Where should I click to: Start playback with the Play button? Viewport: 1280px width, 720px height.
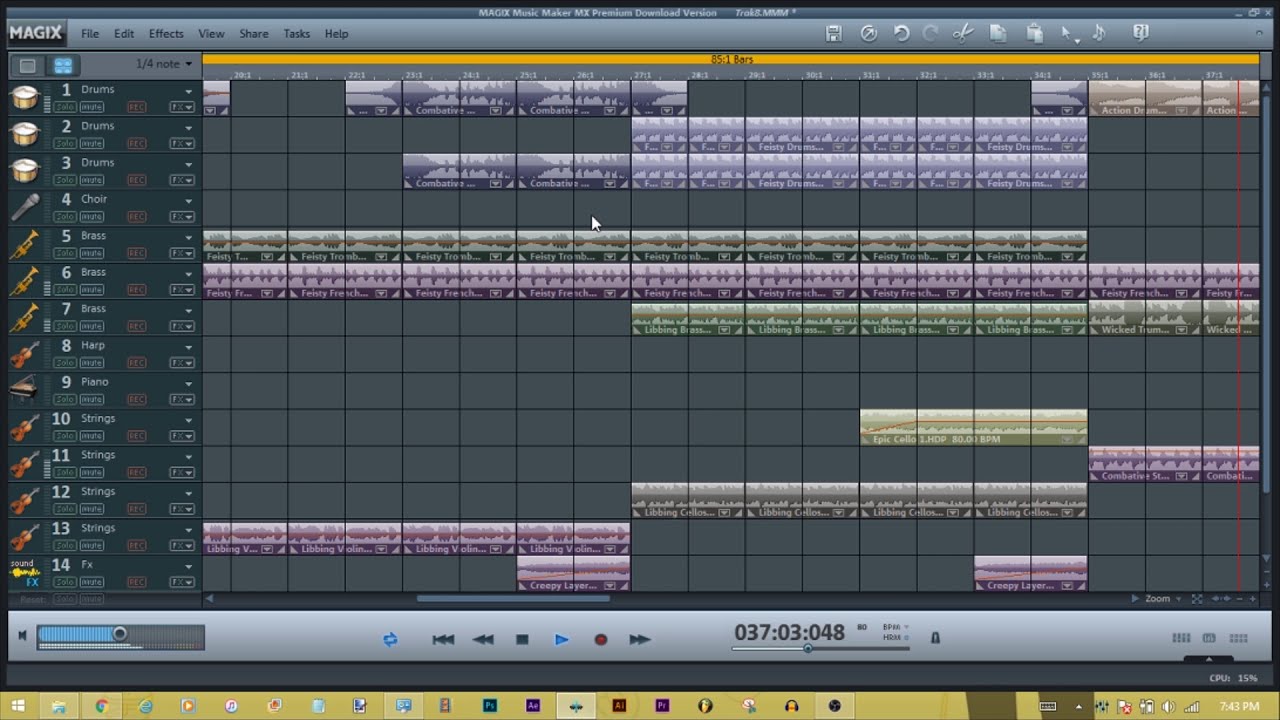click(561, 639)
